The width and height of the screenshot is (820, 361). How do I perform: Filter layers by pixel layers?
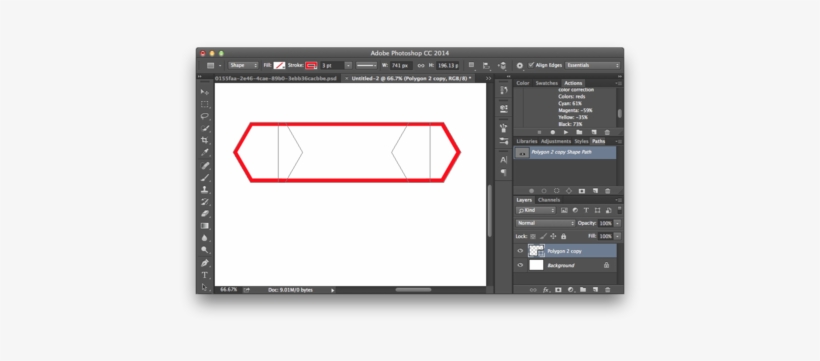pos(564,210)
